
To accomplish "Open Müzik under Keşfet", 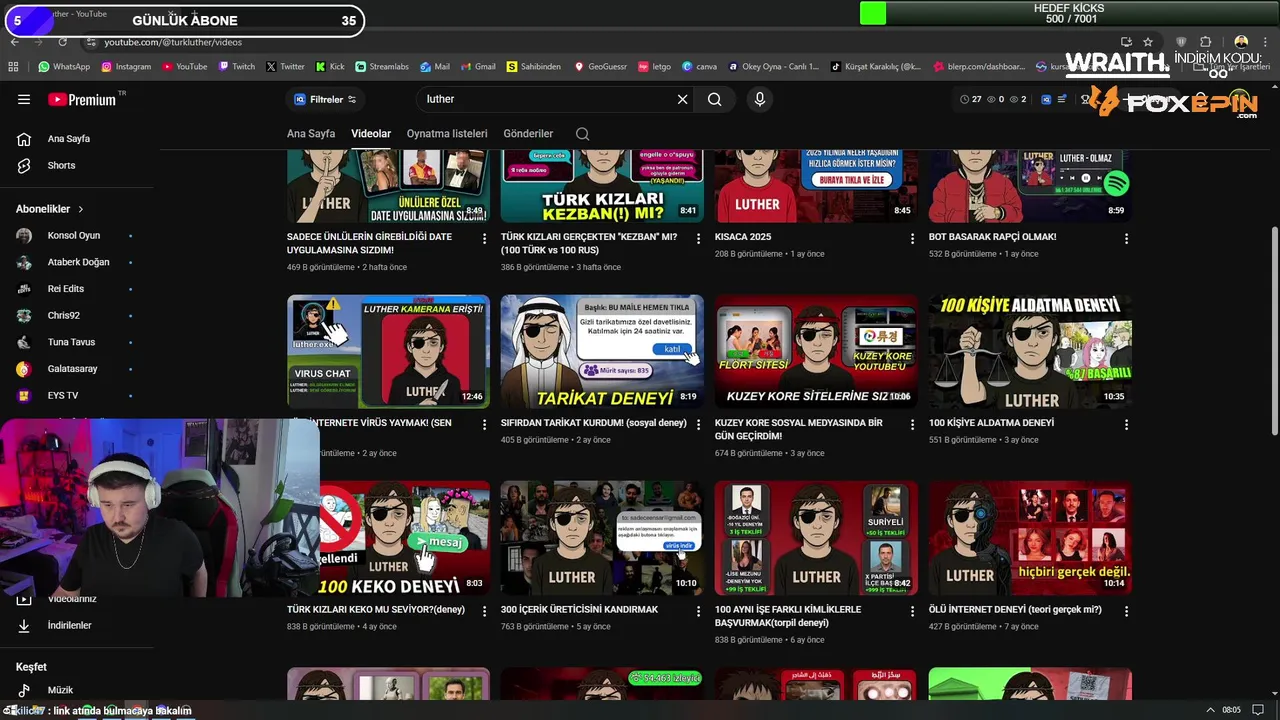I will [60, 690].
